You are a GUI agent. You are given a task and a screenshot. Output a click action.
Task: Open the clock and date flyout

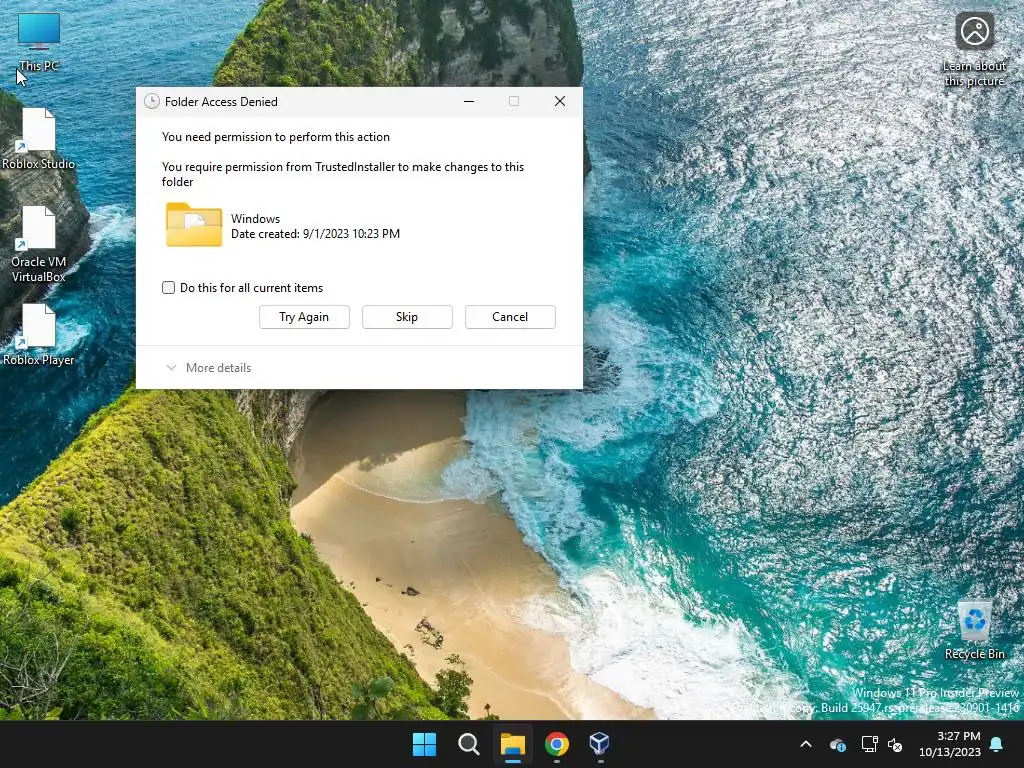tap(950, 744)
